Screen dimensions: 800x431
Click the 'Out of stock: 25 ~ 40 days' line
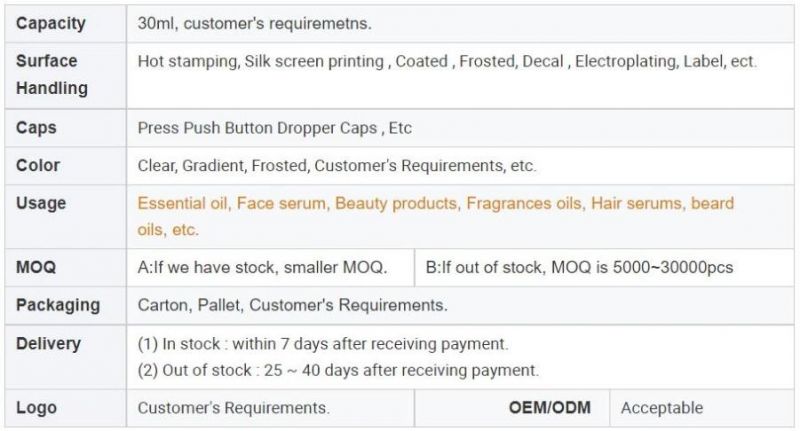(x=338, y=370)
